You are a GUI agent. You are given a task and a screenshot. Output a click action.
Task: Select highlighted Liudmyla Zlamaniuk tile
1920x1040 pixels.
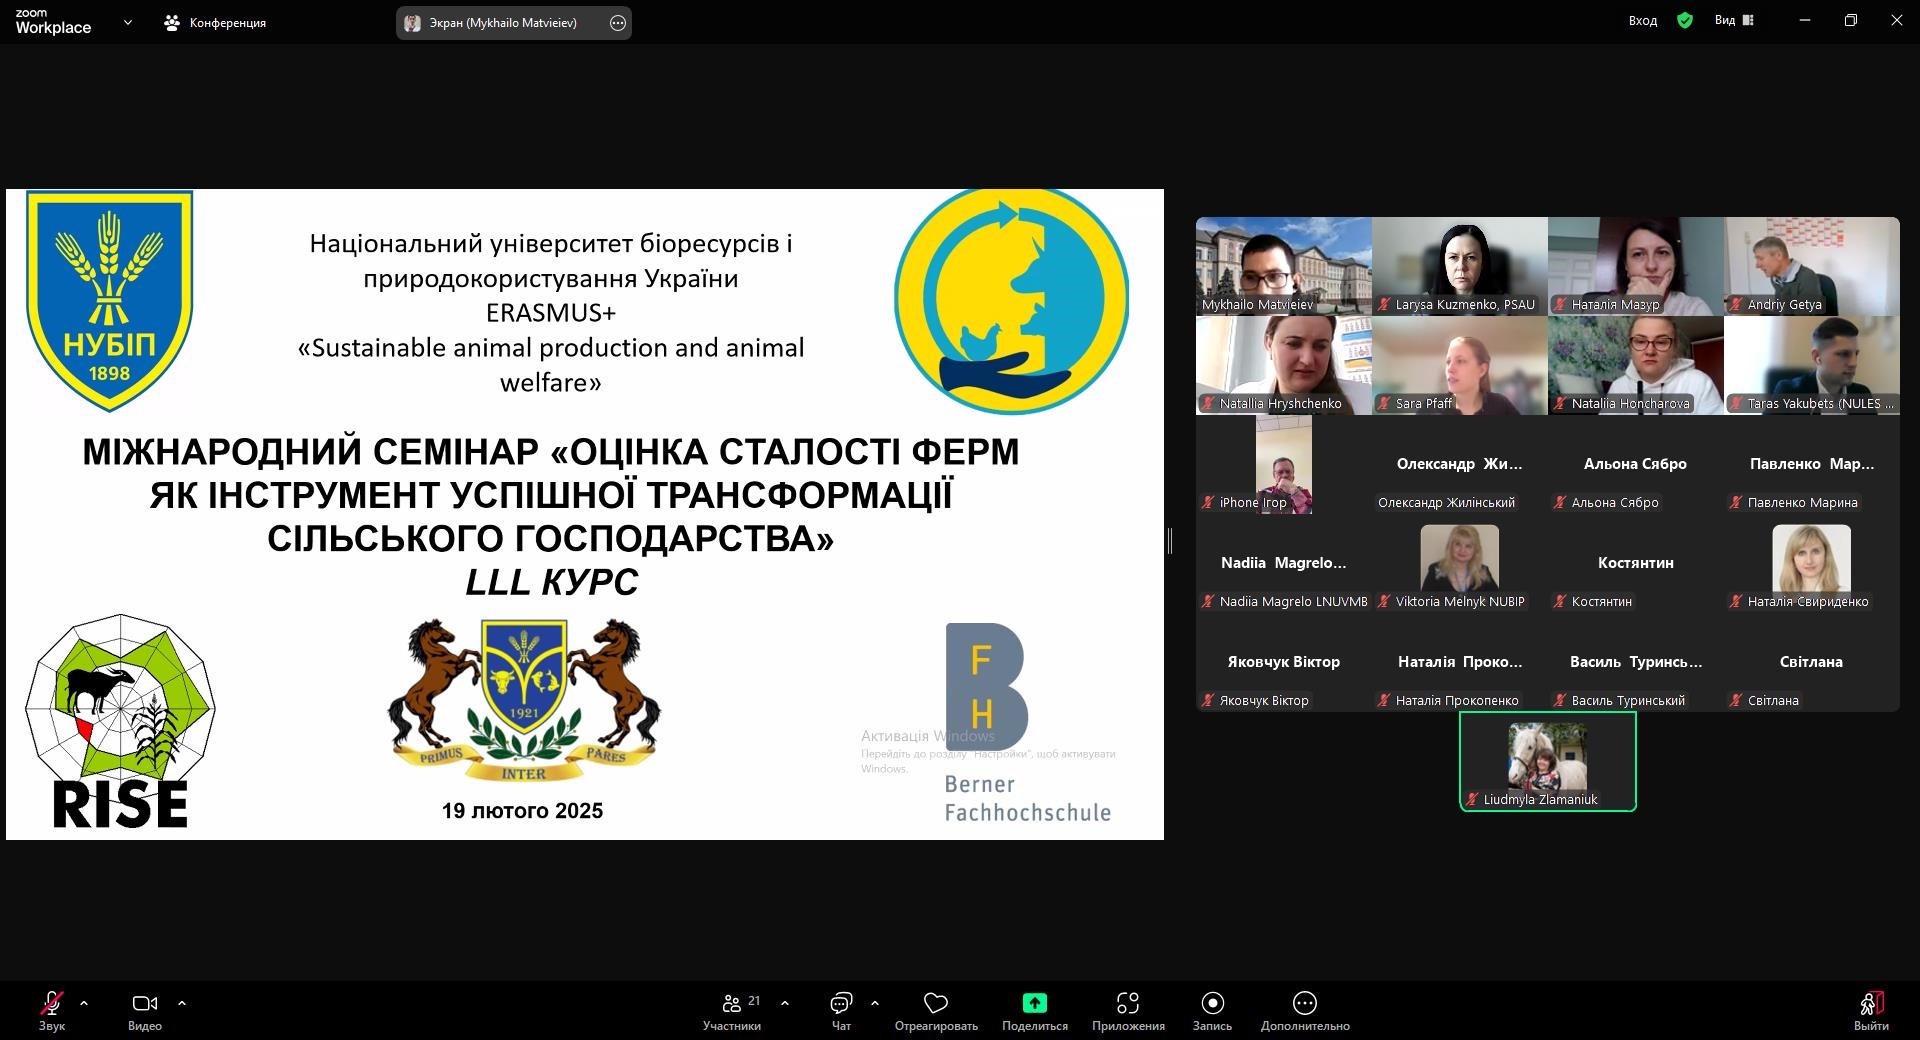(1548, 761)
